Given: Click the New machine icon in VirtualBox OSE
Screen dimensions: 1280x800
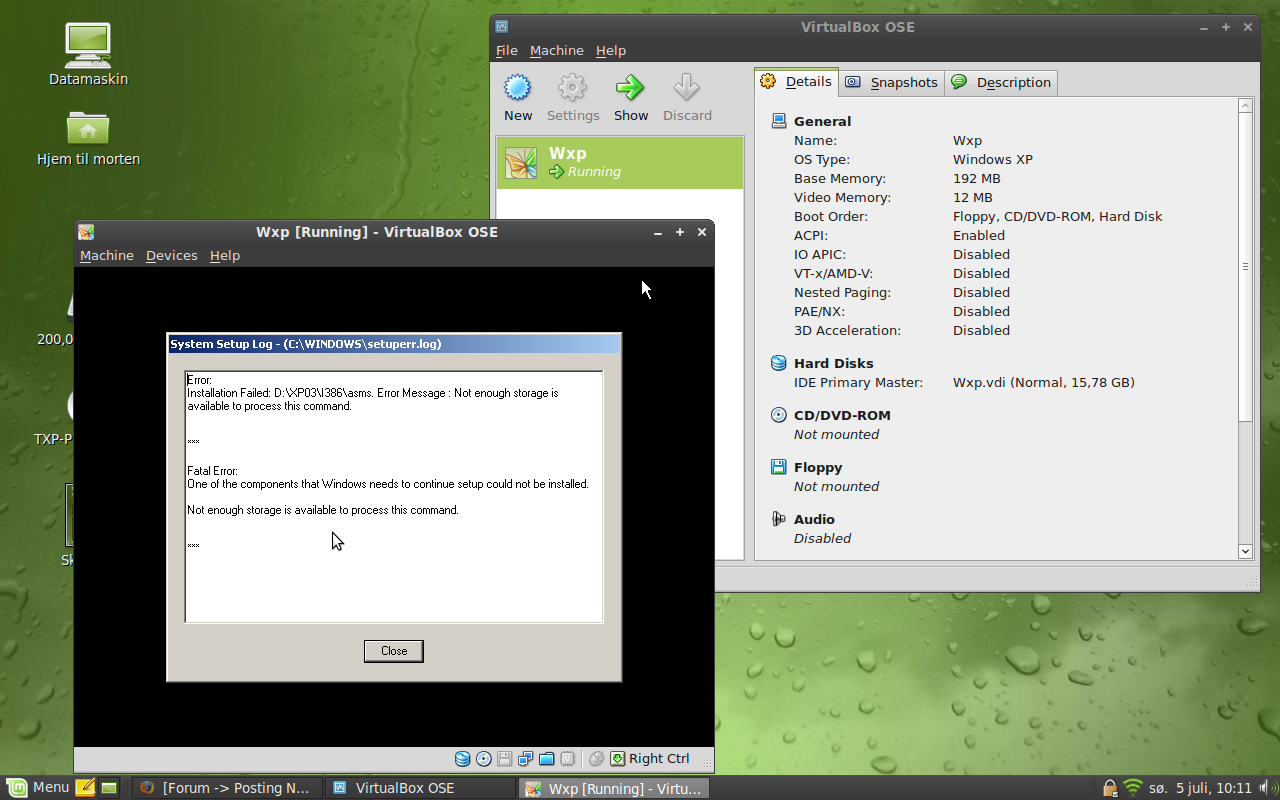Looking at the screenshot, I should coord(517,88).
